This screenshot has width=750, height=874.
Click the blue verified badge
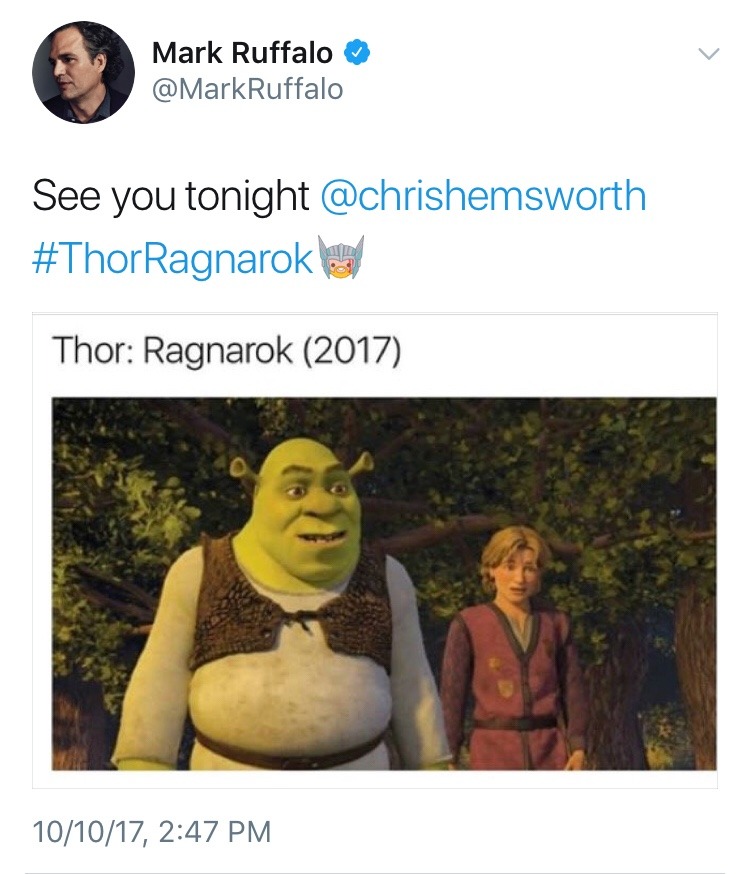(357, 53)
